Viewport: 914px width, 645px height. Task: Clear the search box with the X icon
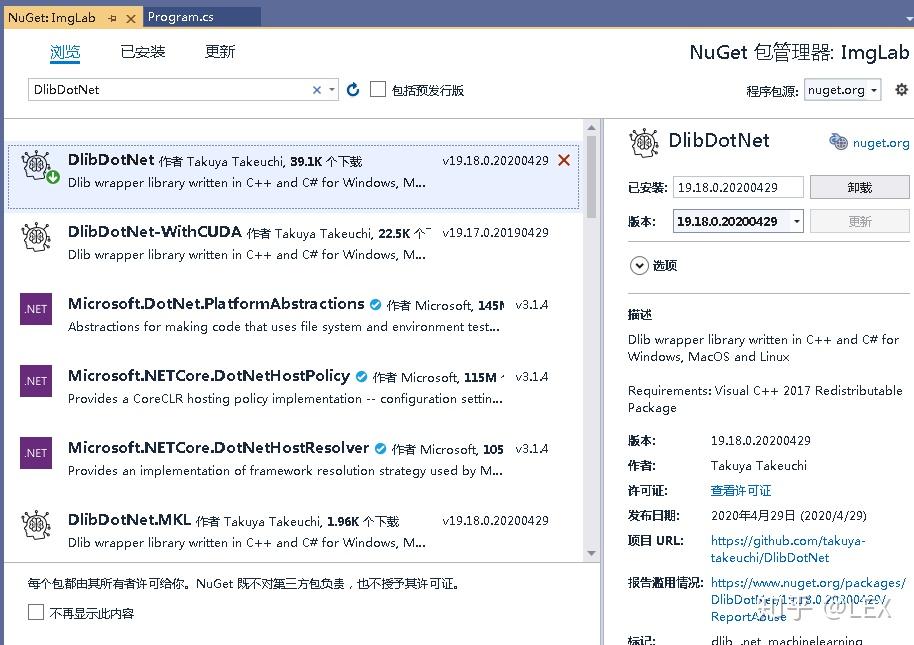coord(318,89)
